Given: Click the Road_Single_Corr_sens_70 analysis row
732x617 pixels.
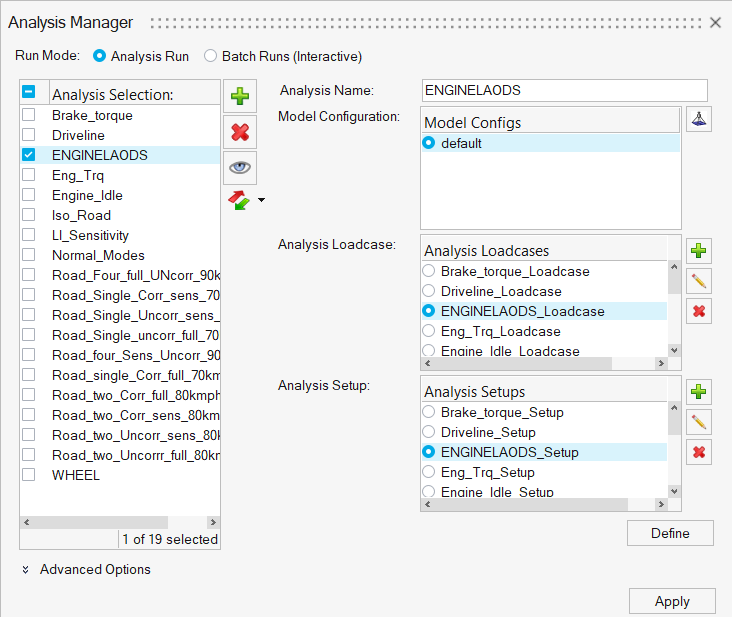Looking at the screenshot, I should [120, 295].
